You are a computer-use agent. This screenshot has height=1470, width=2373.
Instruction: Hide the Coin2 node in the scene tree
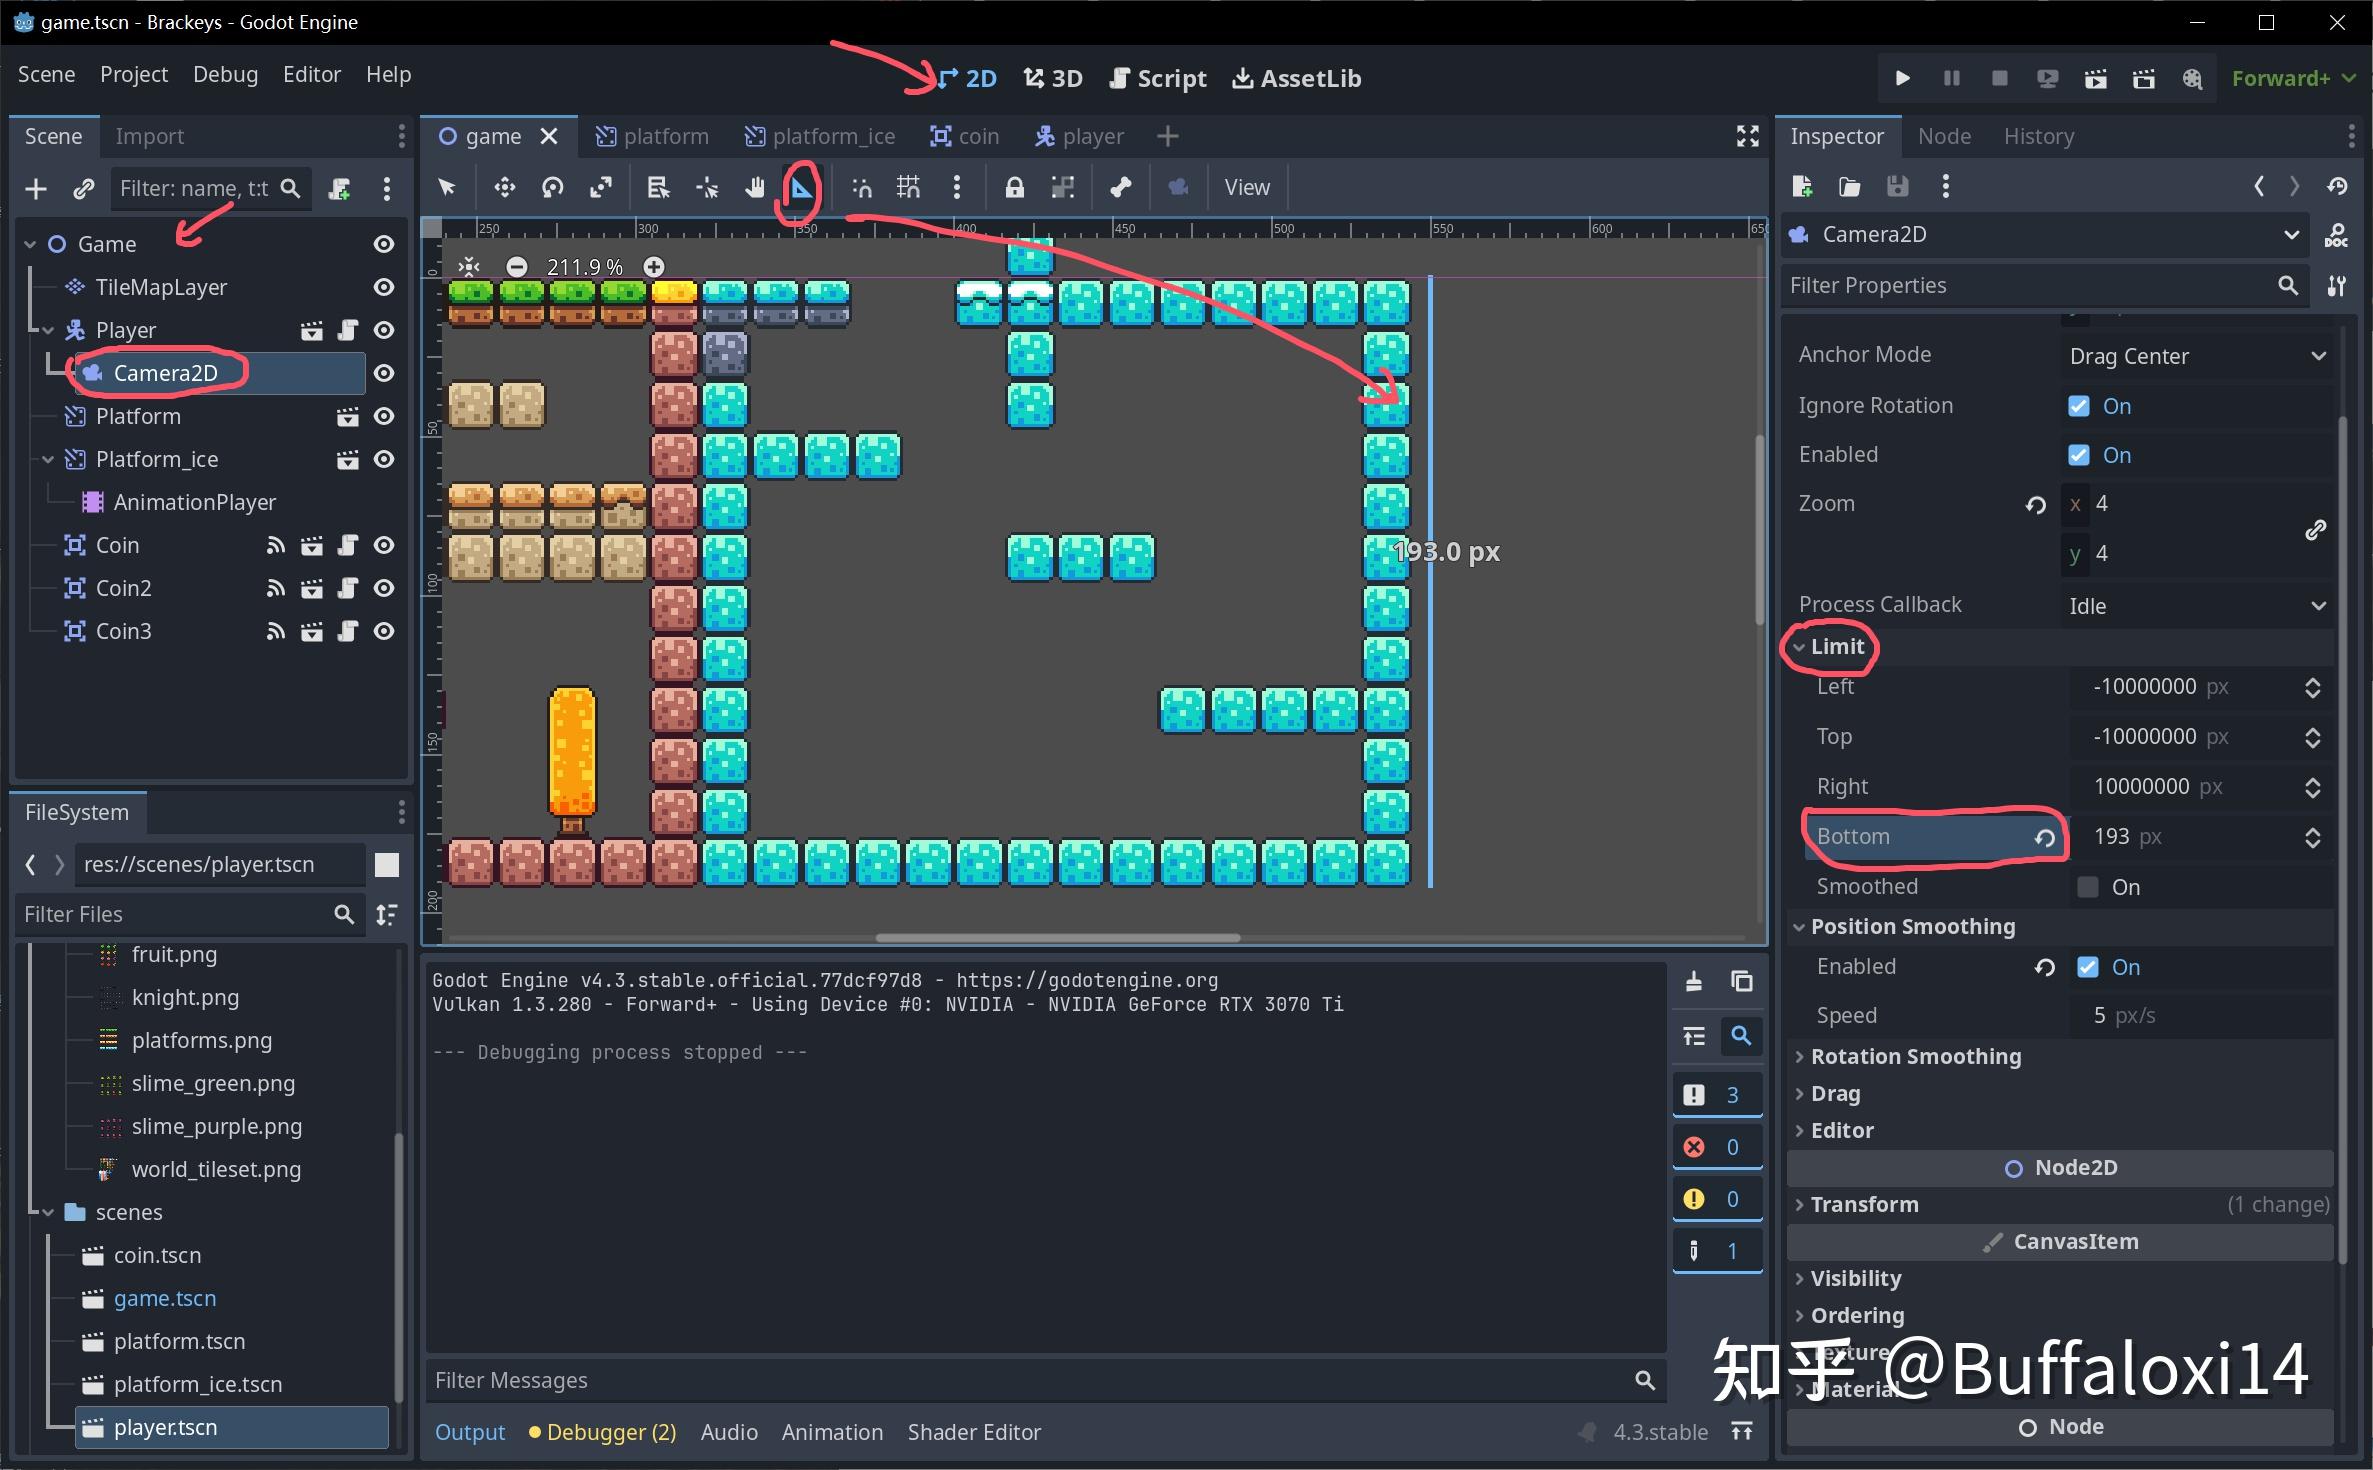coord(383,588)
